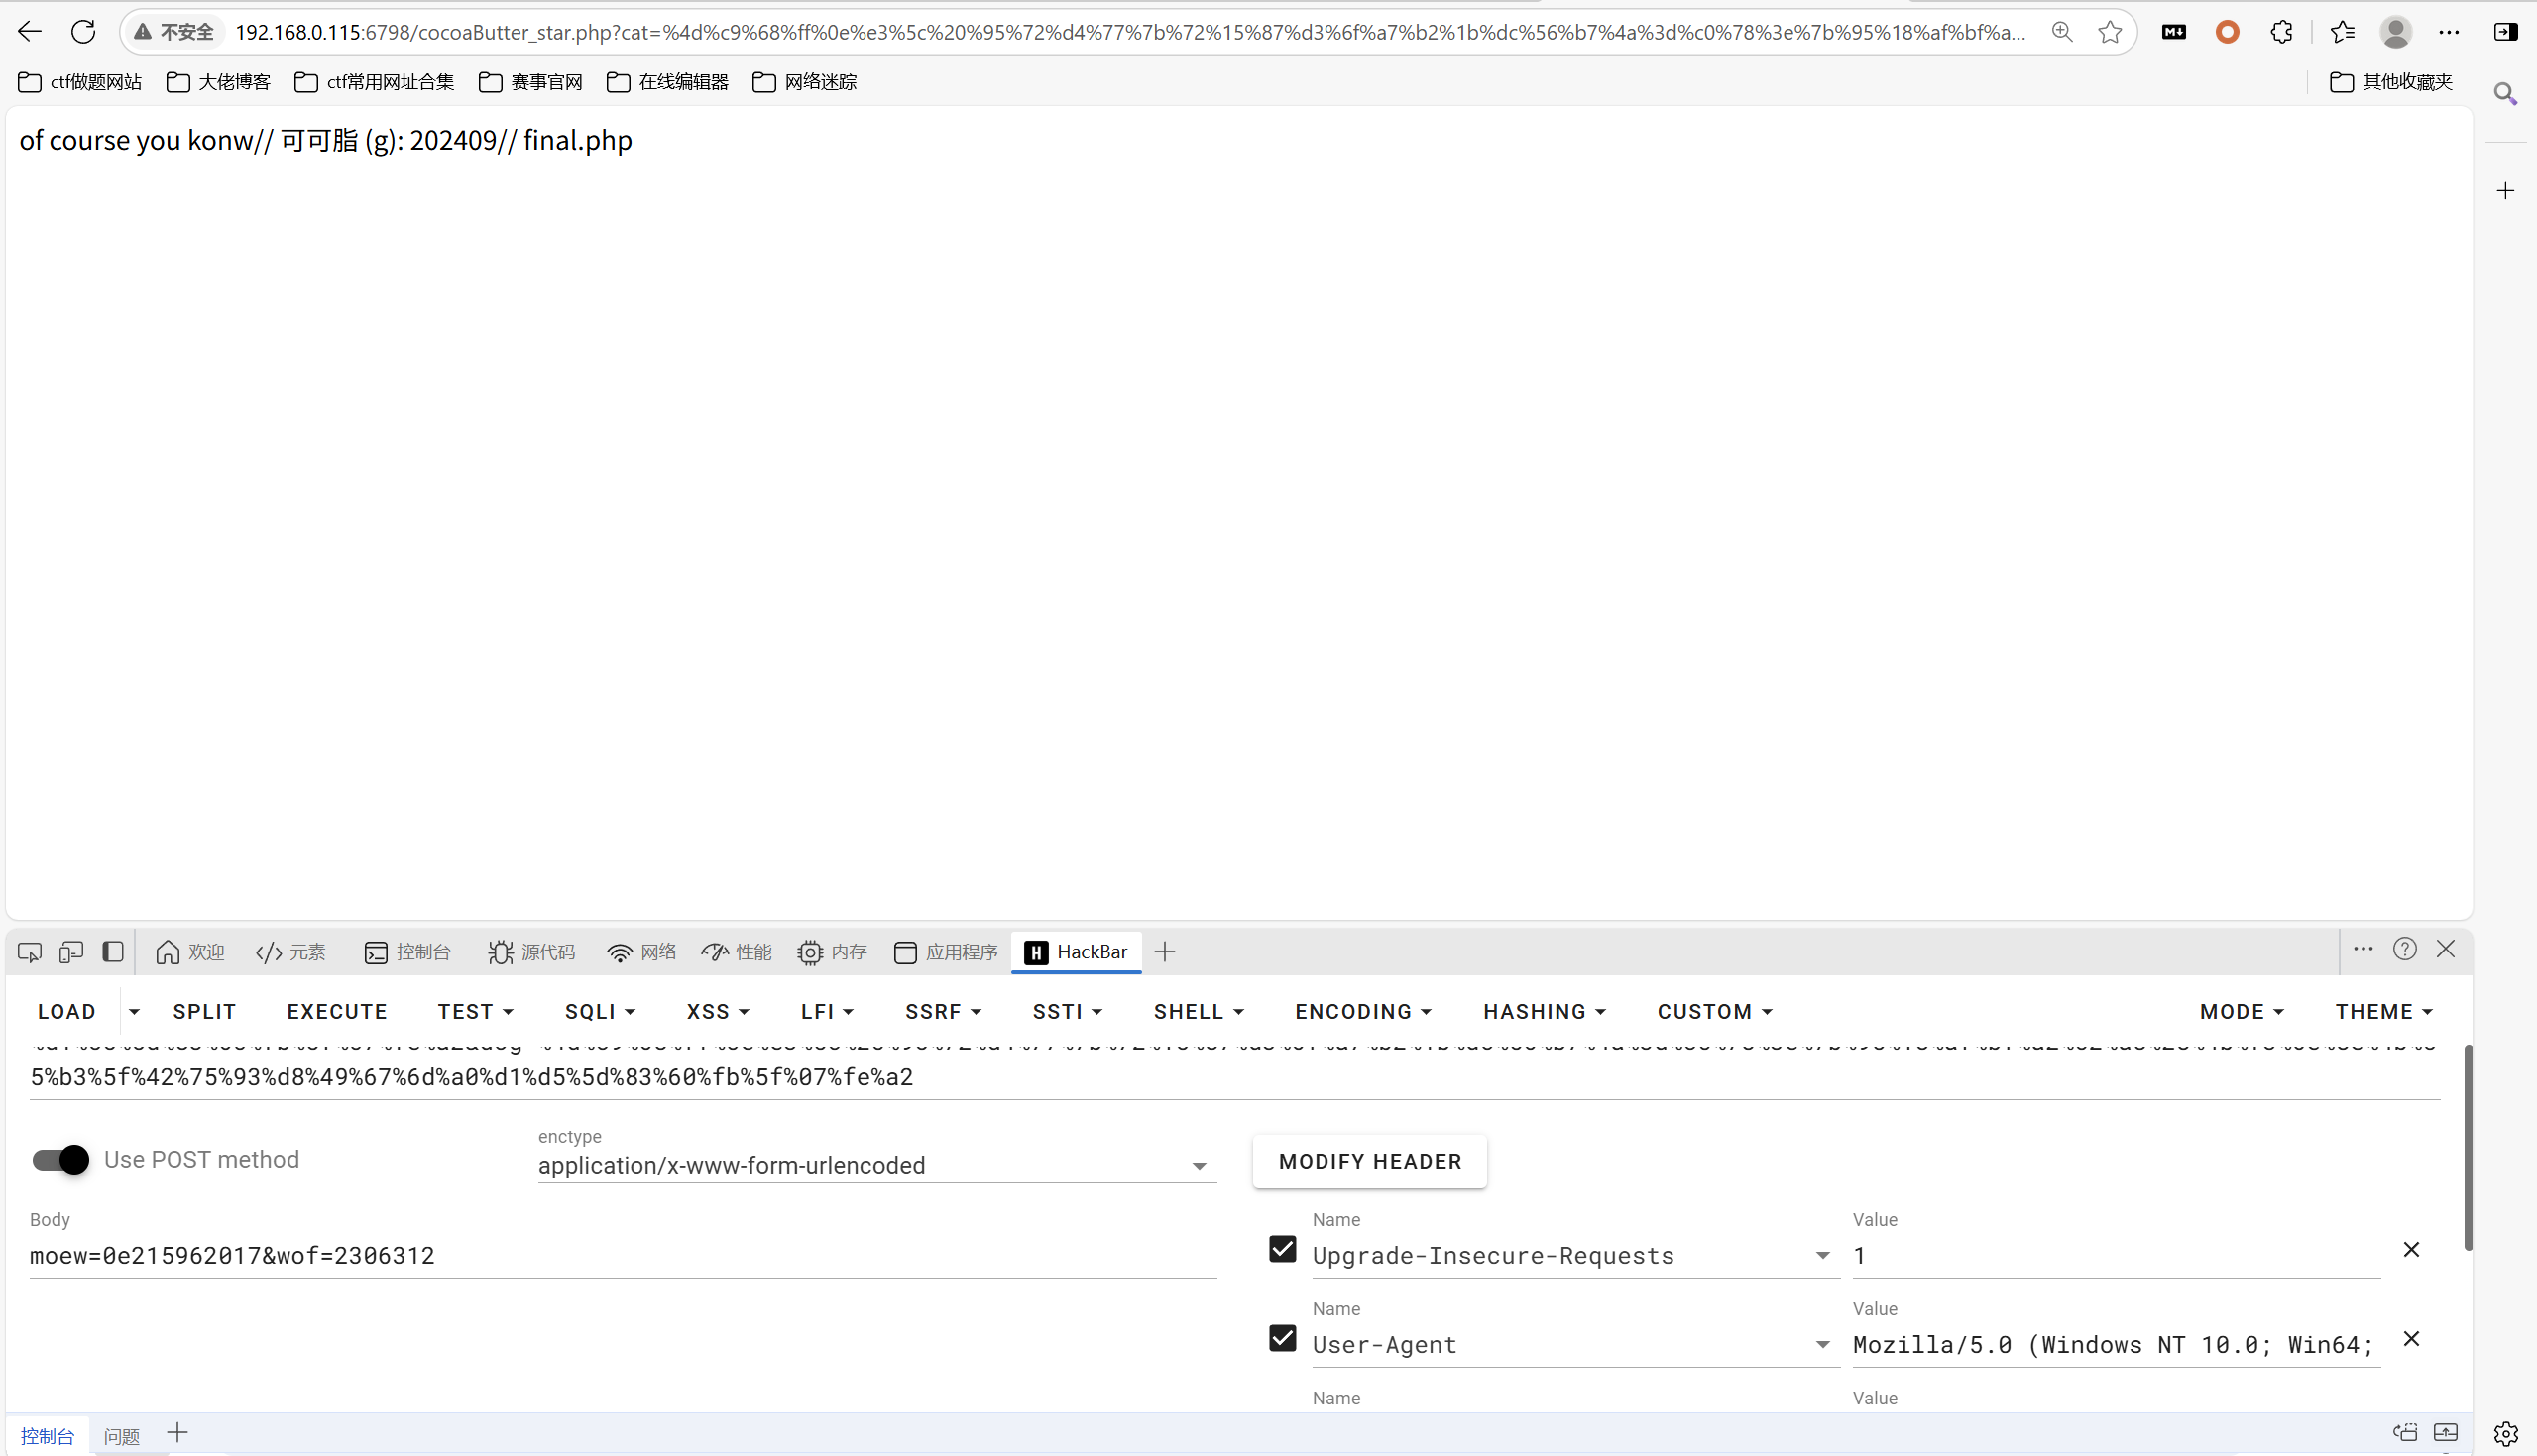Close the DevTools panel

2446,949
